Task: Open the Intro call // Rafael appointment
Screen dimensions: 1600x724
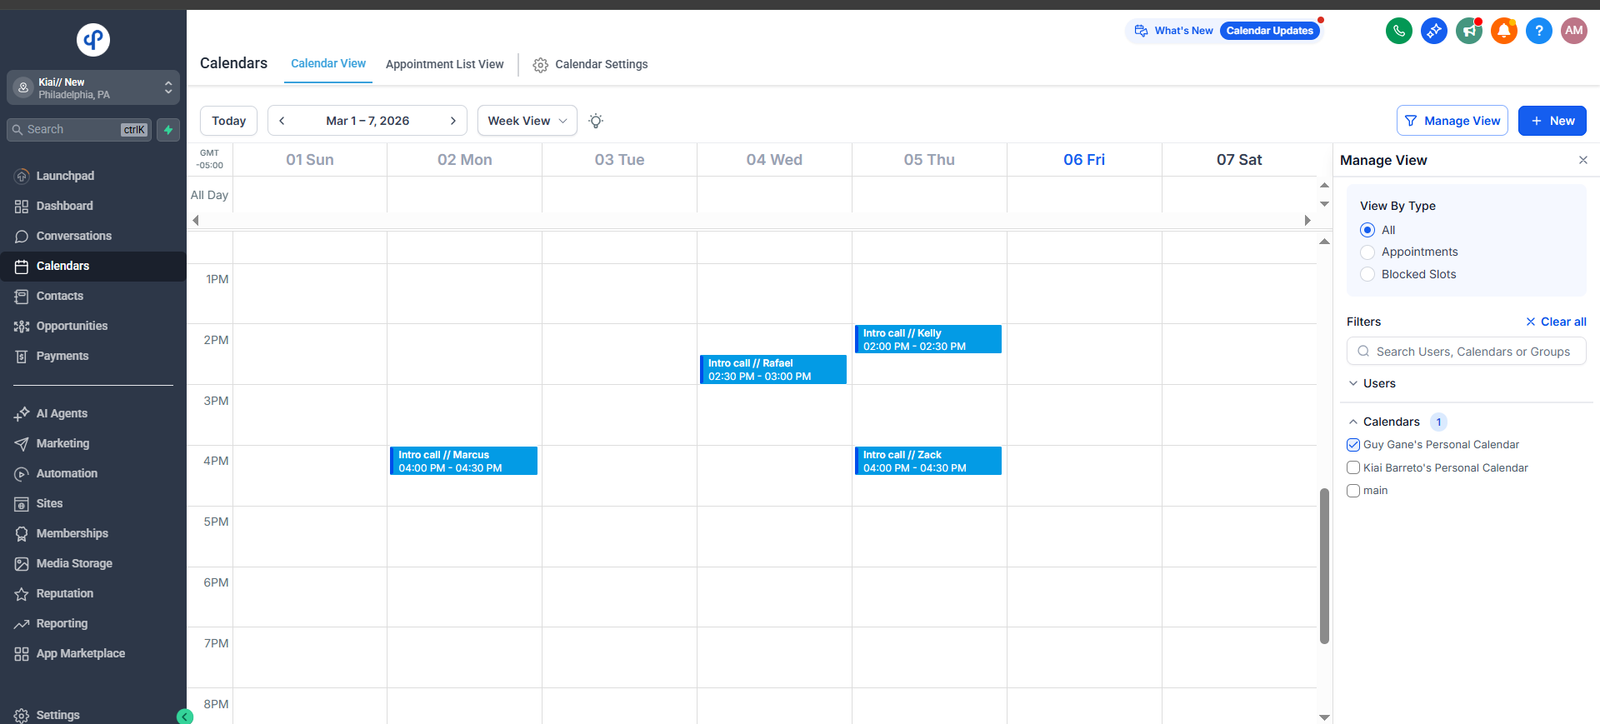Action: (x=773, y=369)
